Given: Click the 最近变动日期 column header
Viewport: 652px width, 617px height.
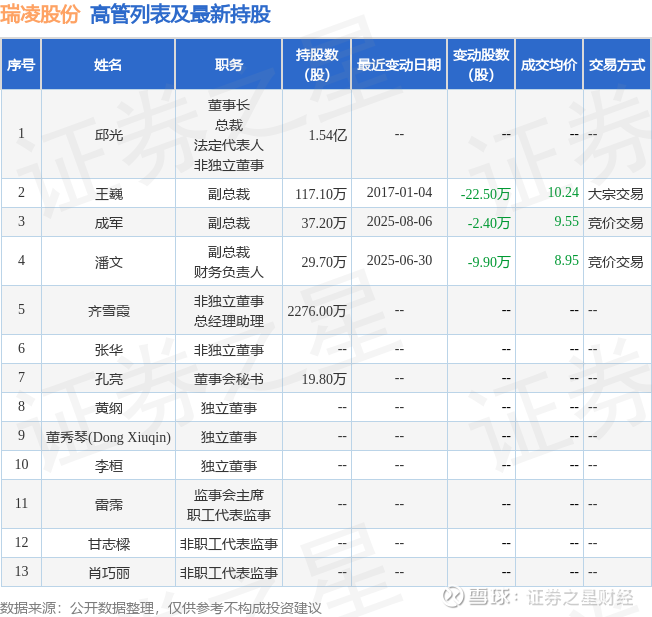Looking at the screenshot, I should (399, 64).
